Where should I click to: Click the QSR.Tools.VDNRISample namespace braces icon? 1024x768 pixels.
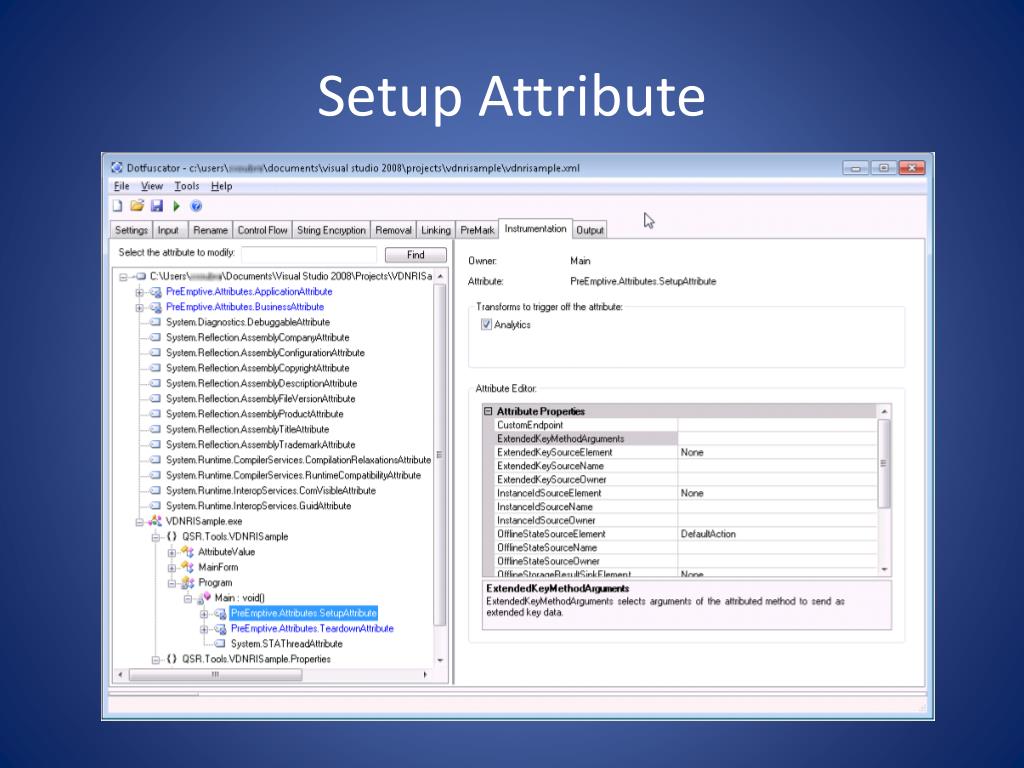click(171, 536)
